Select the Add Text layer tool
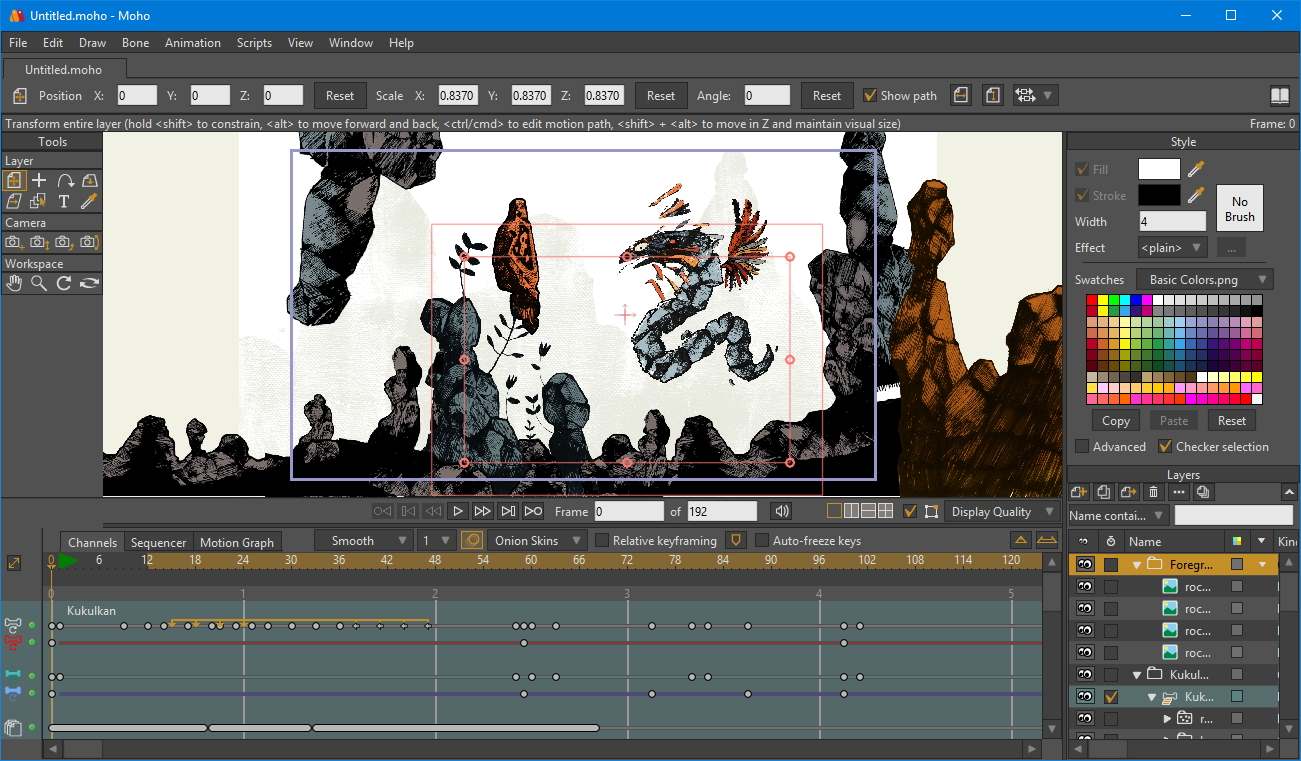1301x761 pixels. [64, 201]
